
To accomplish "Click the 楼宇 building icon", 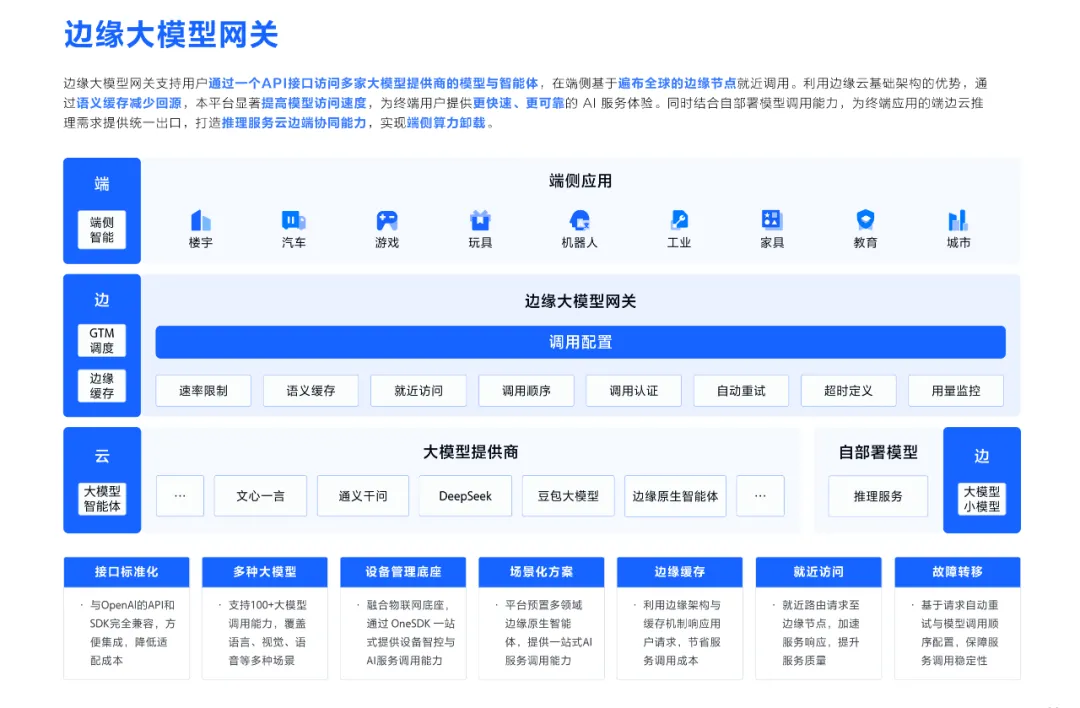I will [200, 220].
